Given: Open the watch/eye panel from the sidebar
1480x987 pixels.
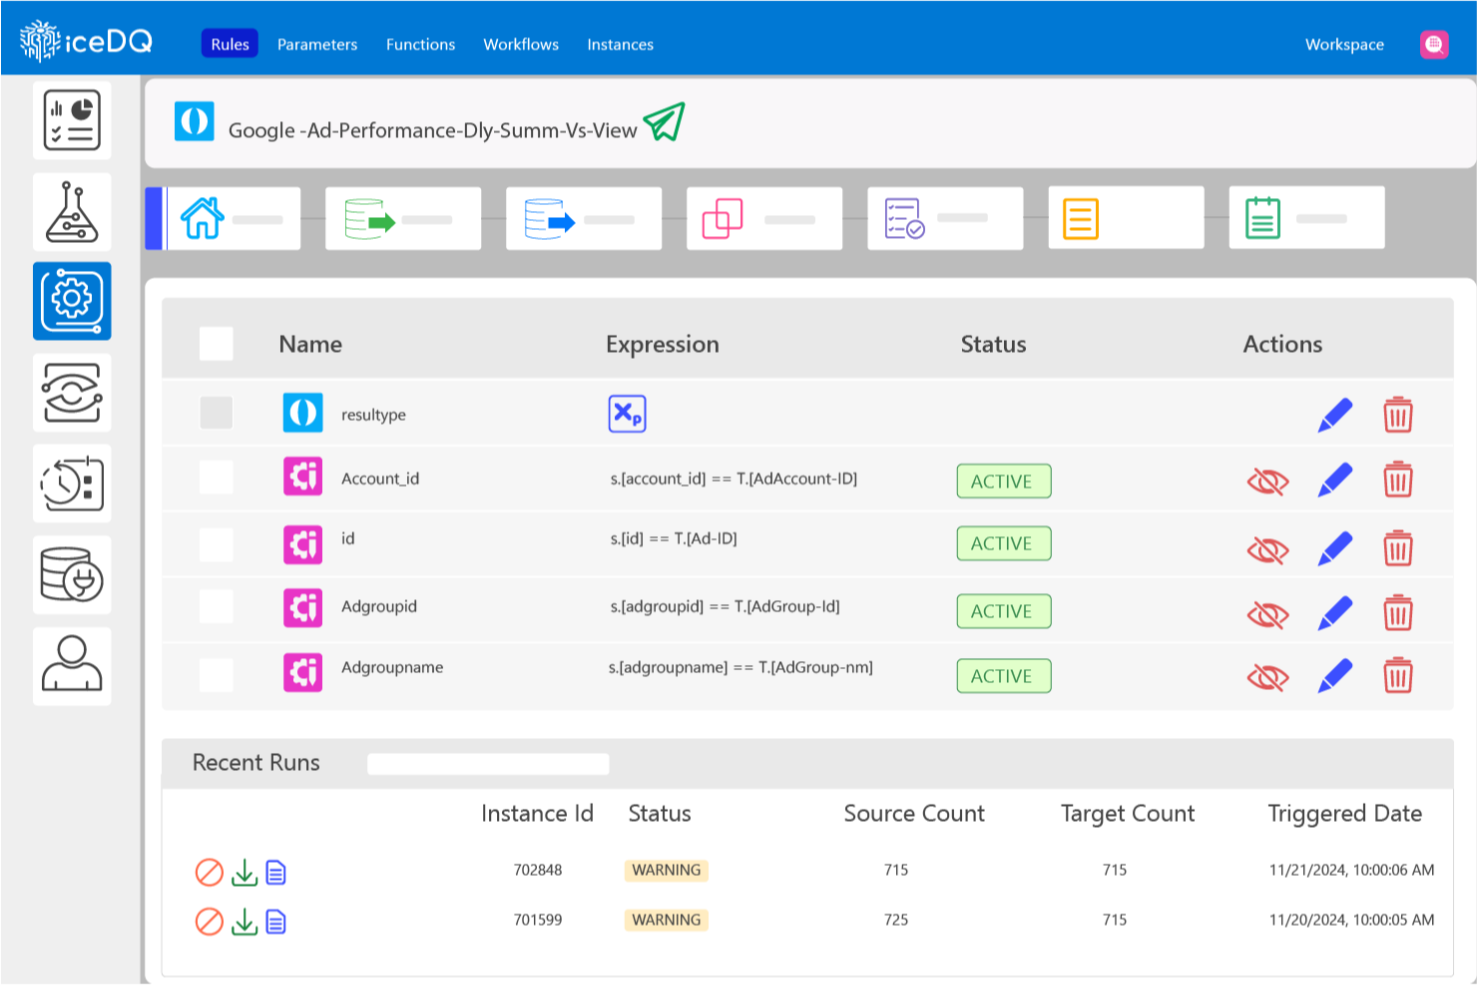Looking at the screenshot, I should point(71,392).
